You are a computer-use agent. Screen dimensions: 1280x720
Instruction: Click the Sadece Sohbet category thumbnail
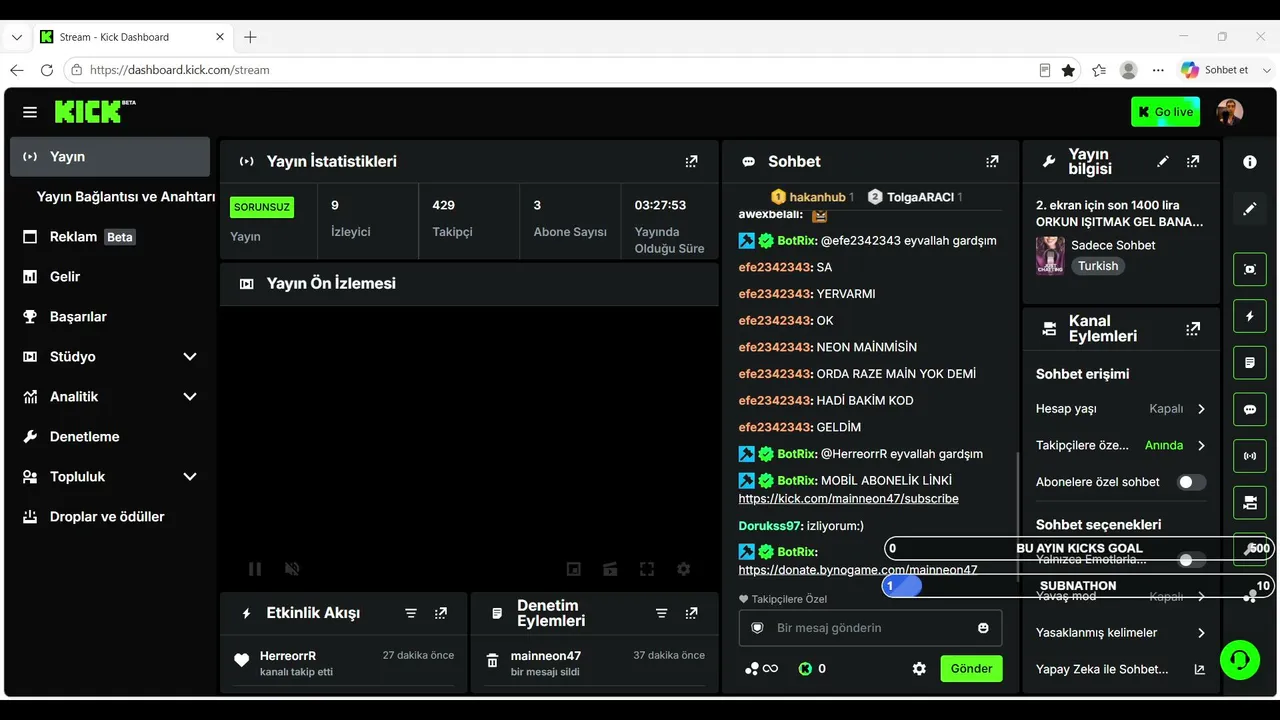pyautogui.click(x=1050, y=255)
